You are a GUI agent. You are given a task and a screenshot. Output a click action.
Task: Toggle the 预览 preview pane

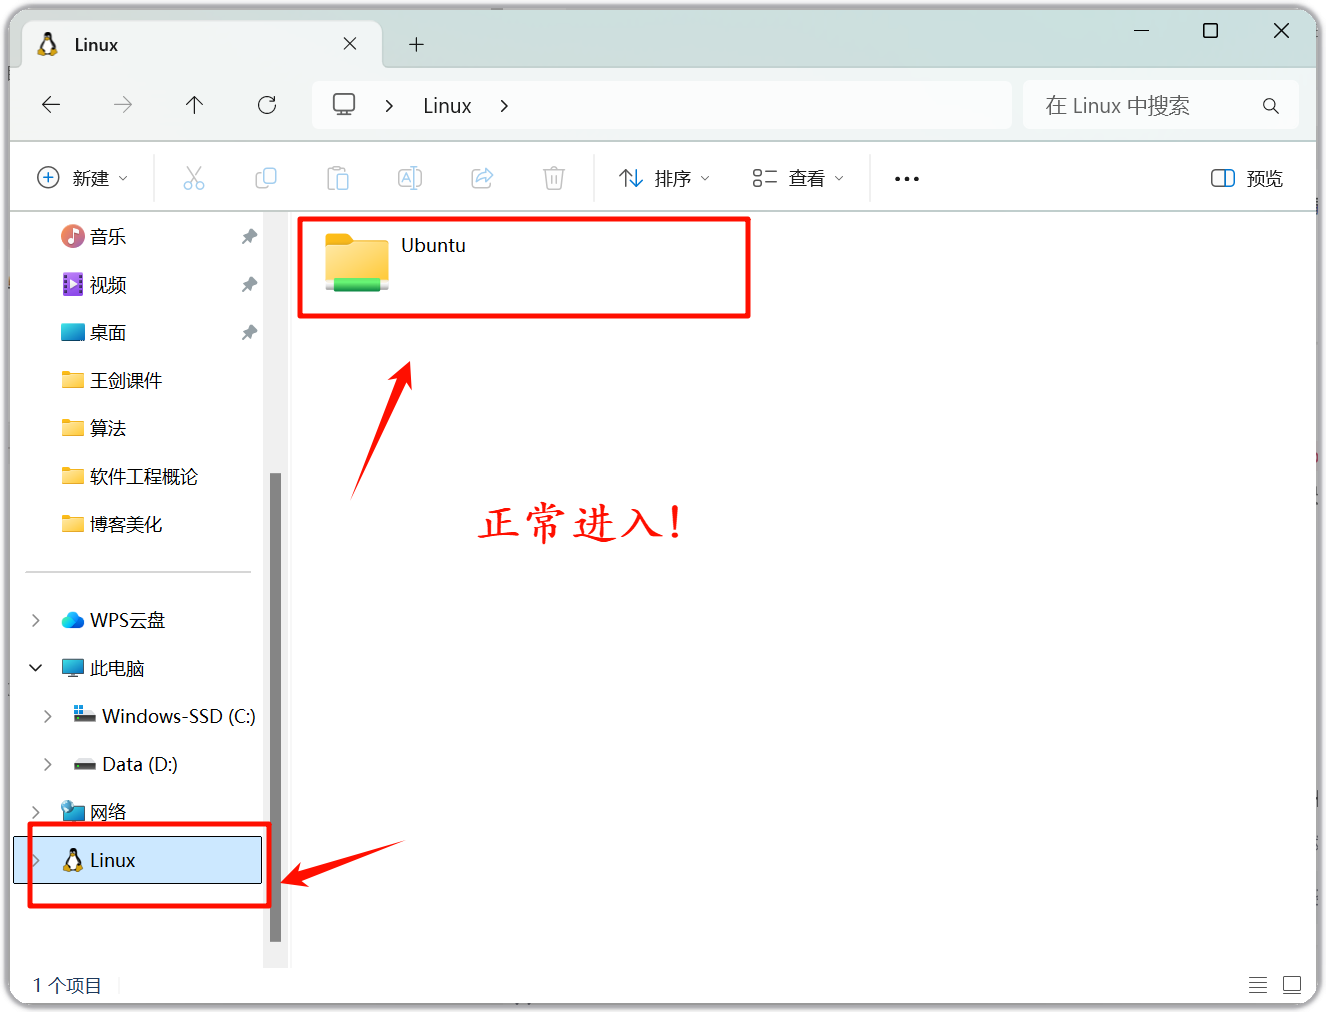pyautogui.click(x=1247, y=178)
